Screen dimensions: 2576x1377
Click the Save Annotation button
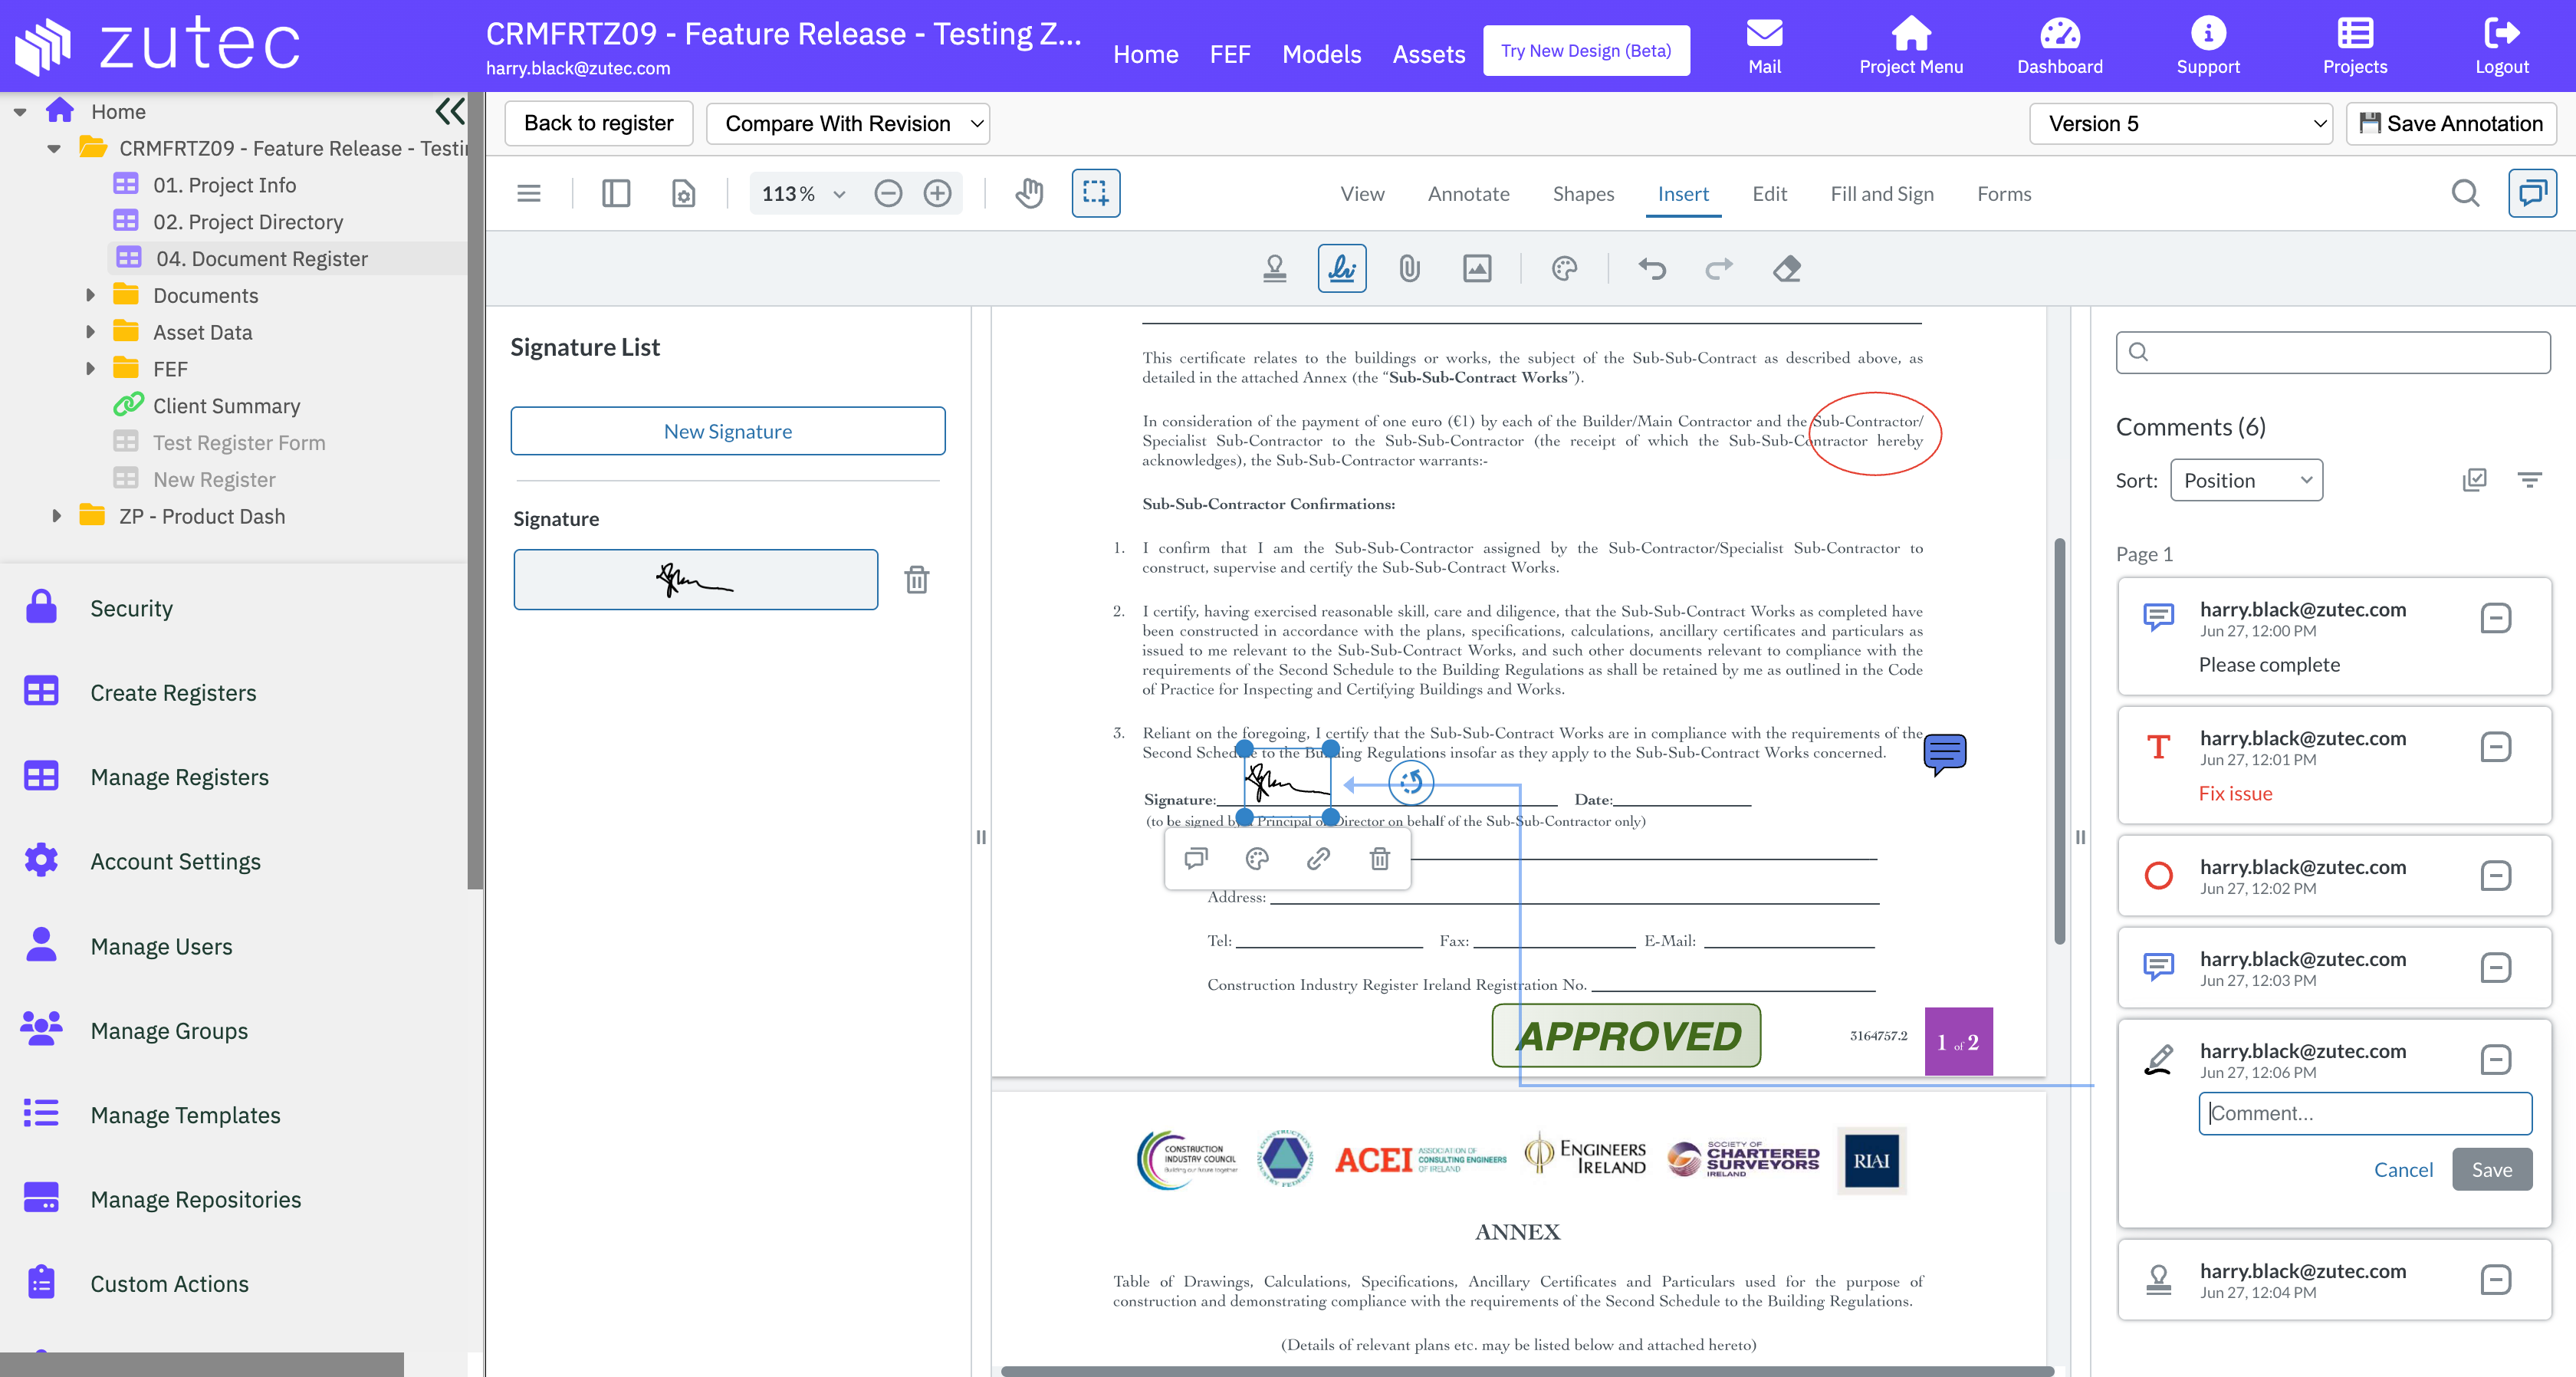(x=2450, y=124)
